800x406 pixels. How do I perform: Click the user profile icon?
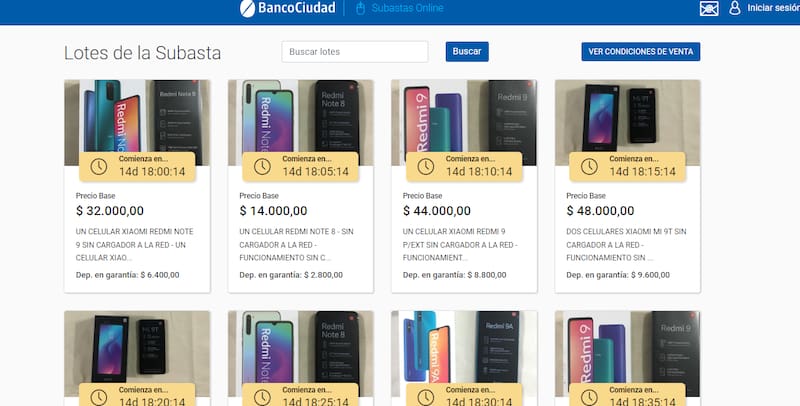point(735,9)
